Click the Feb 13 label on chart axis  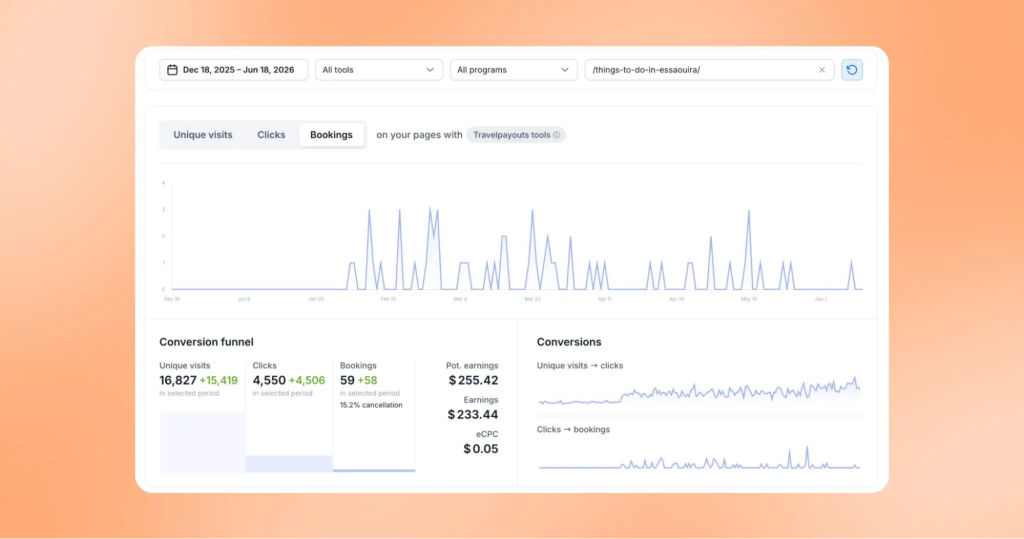pyautogui.click(x=388, y=299)
